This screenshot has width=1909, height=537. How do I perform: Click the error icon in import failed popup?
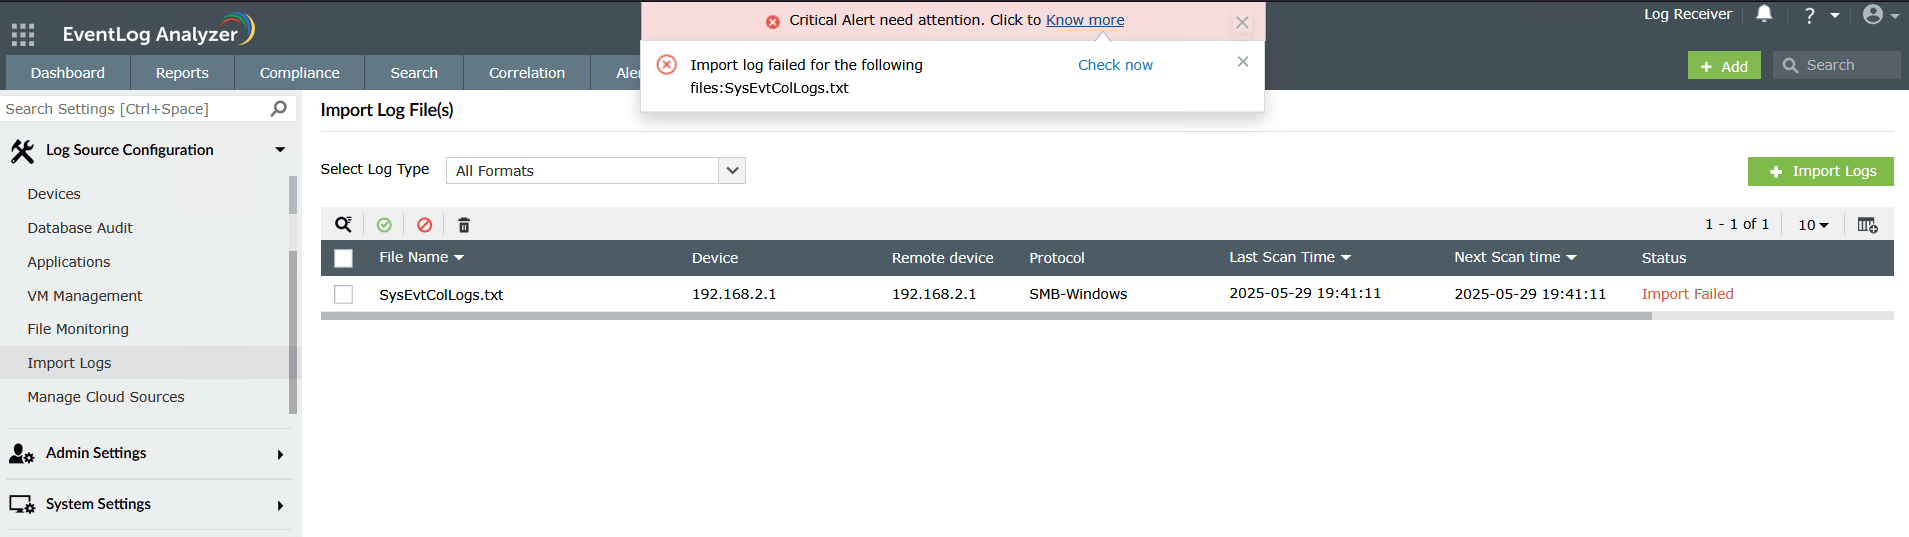(666, 65)
